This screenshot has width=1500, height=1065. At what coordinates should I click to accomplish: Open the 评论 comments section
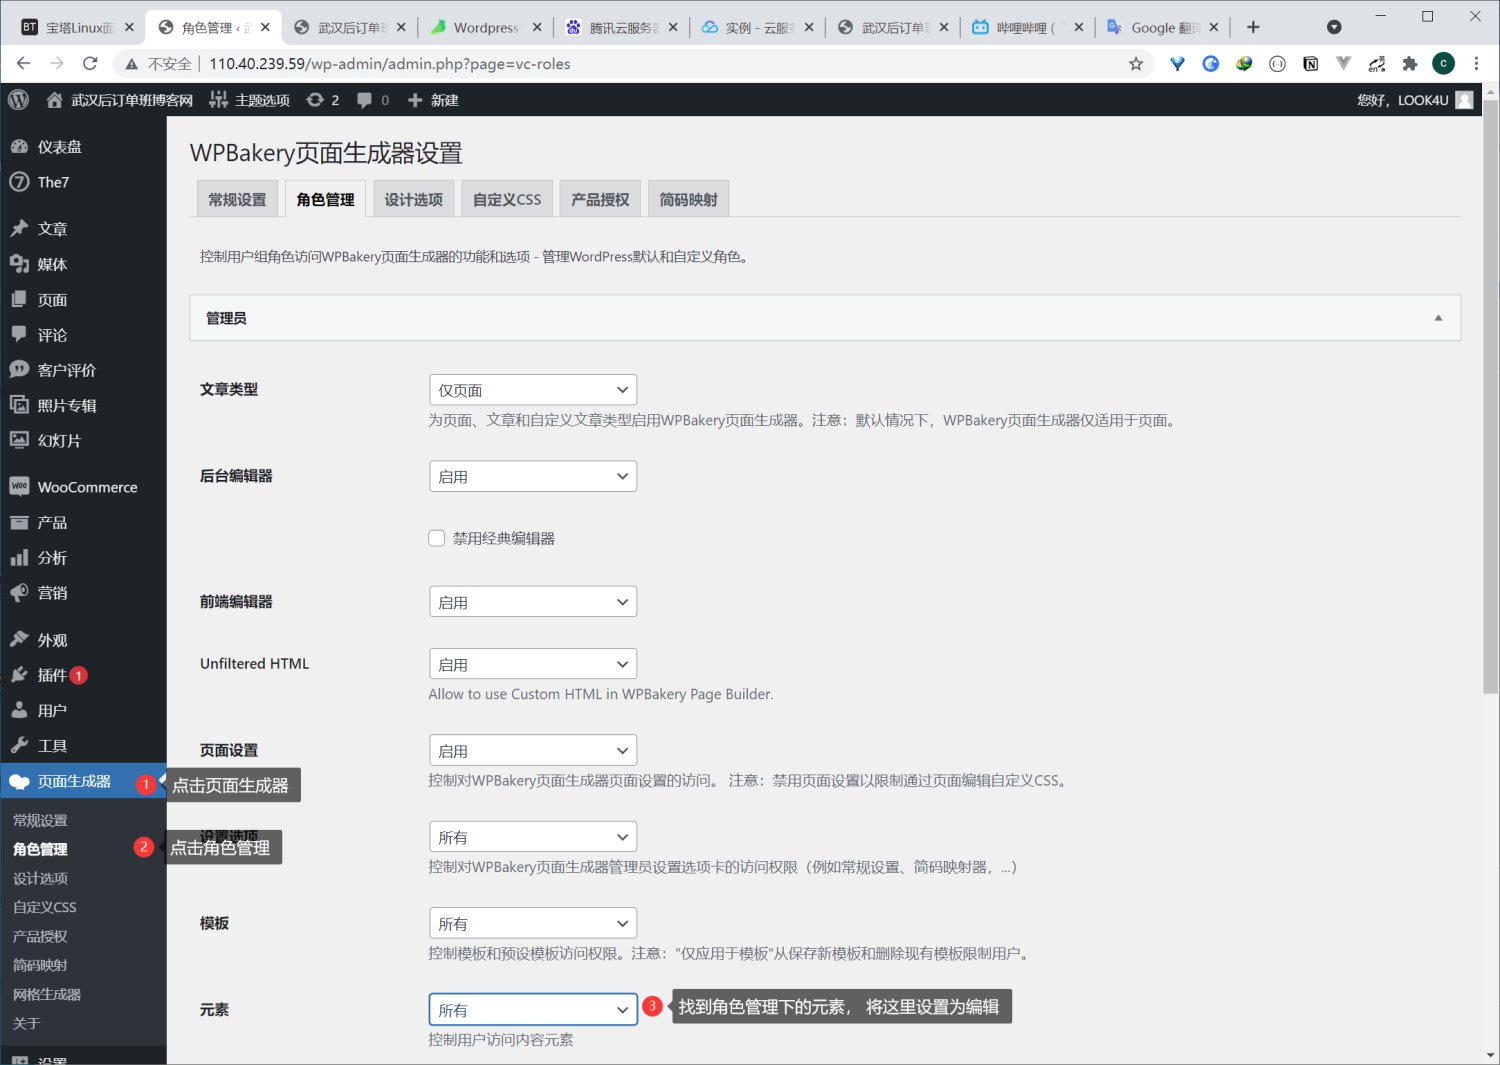(52, 334)
